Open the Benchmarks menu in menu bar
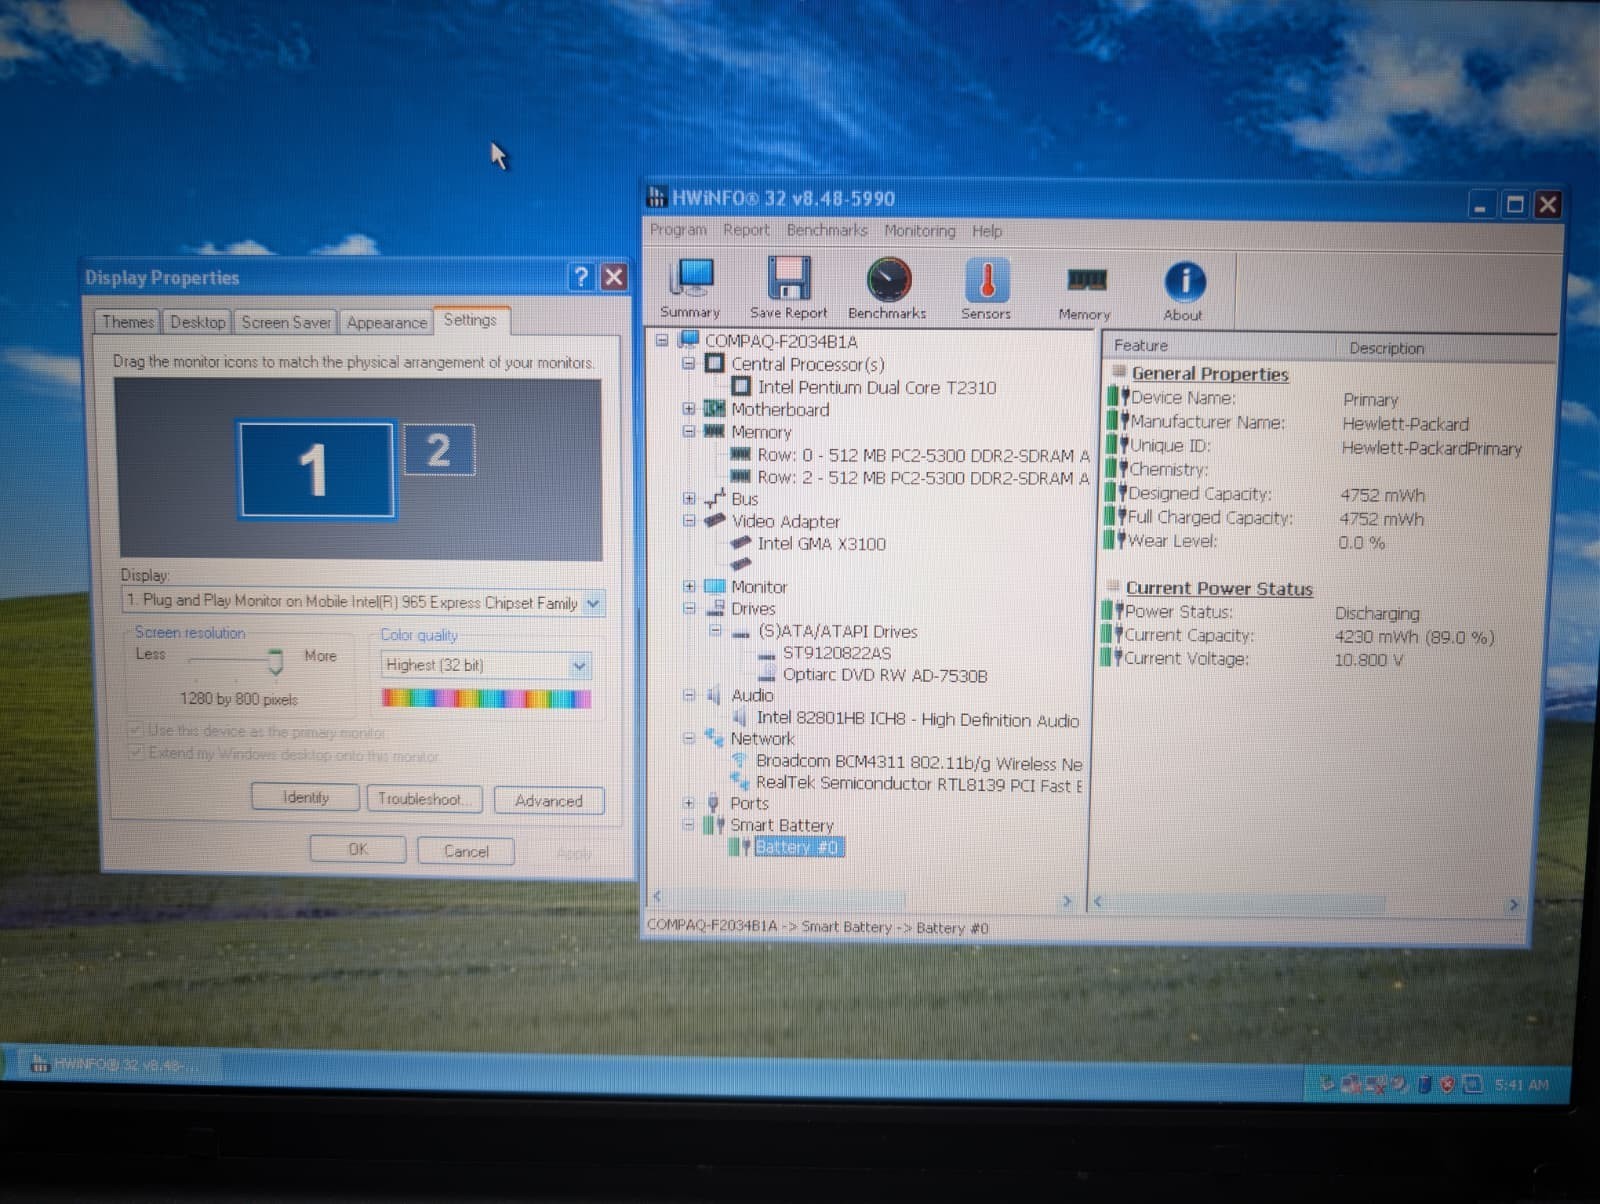 click(x=827, y=230)
